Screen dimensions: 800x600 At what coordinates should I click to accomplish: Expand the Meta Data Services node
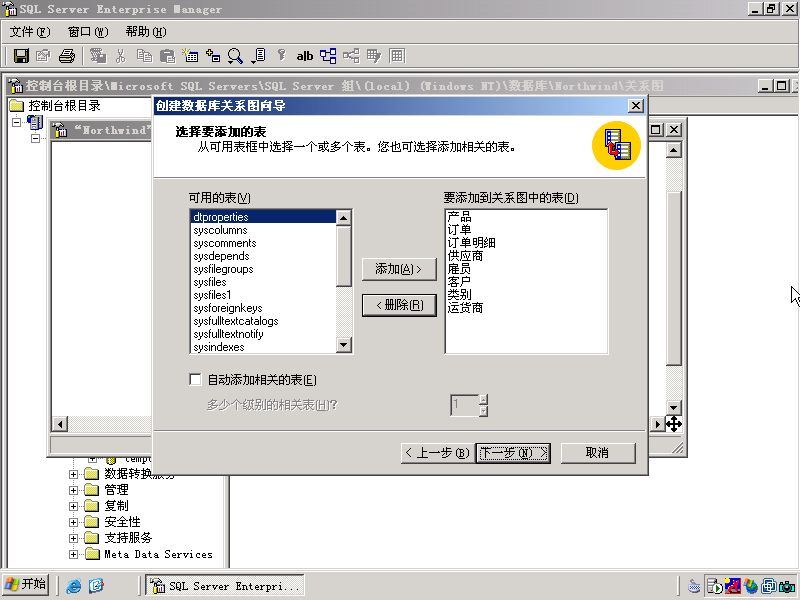(73, 554)
